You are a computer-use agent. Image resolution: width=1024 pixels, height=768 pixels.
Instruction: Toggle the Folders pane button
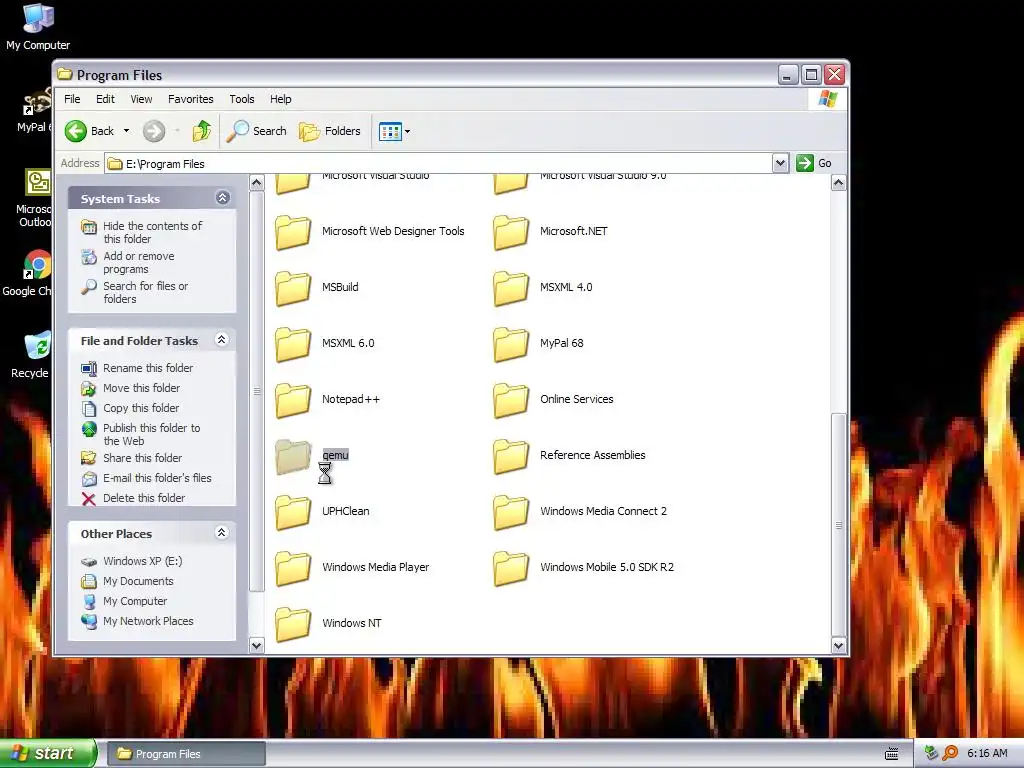pyautogui.click(x=330, y=131)
